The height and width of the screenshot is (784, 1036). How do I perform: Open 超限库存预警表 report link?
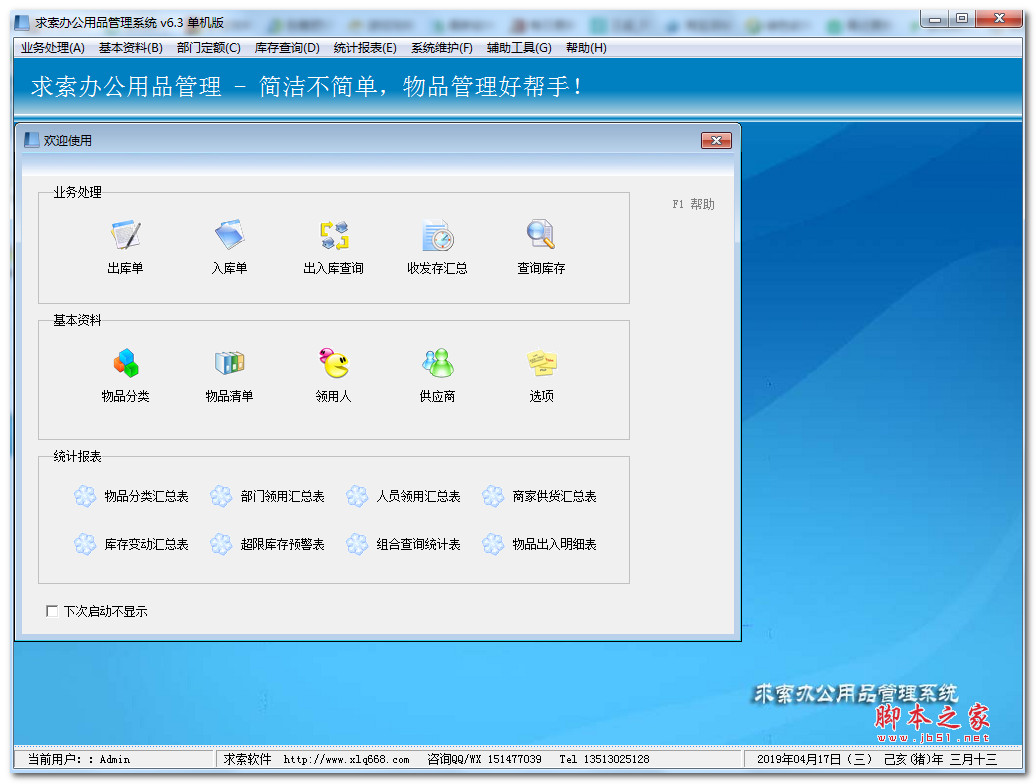click(x=283, y=544)
